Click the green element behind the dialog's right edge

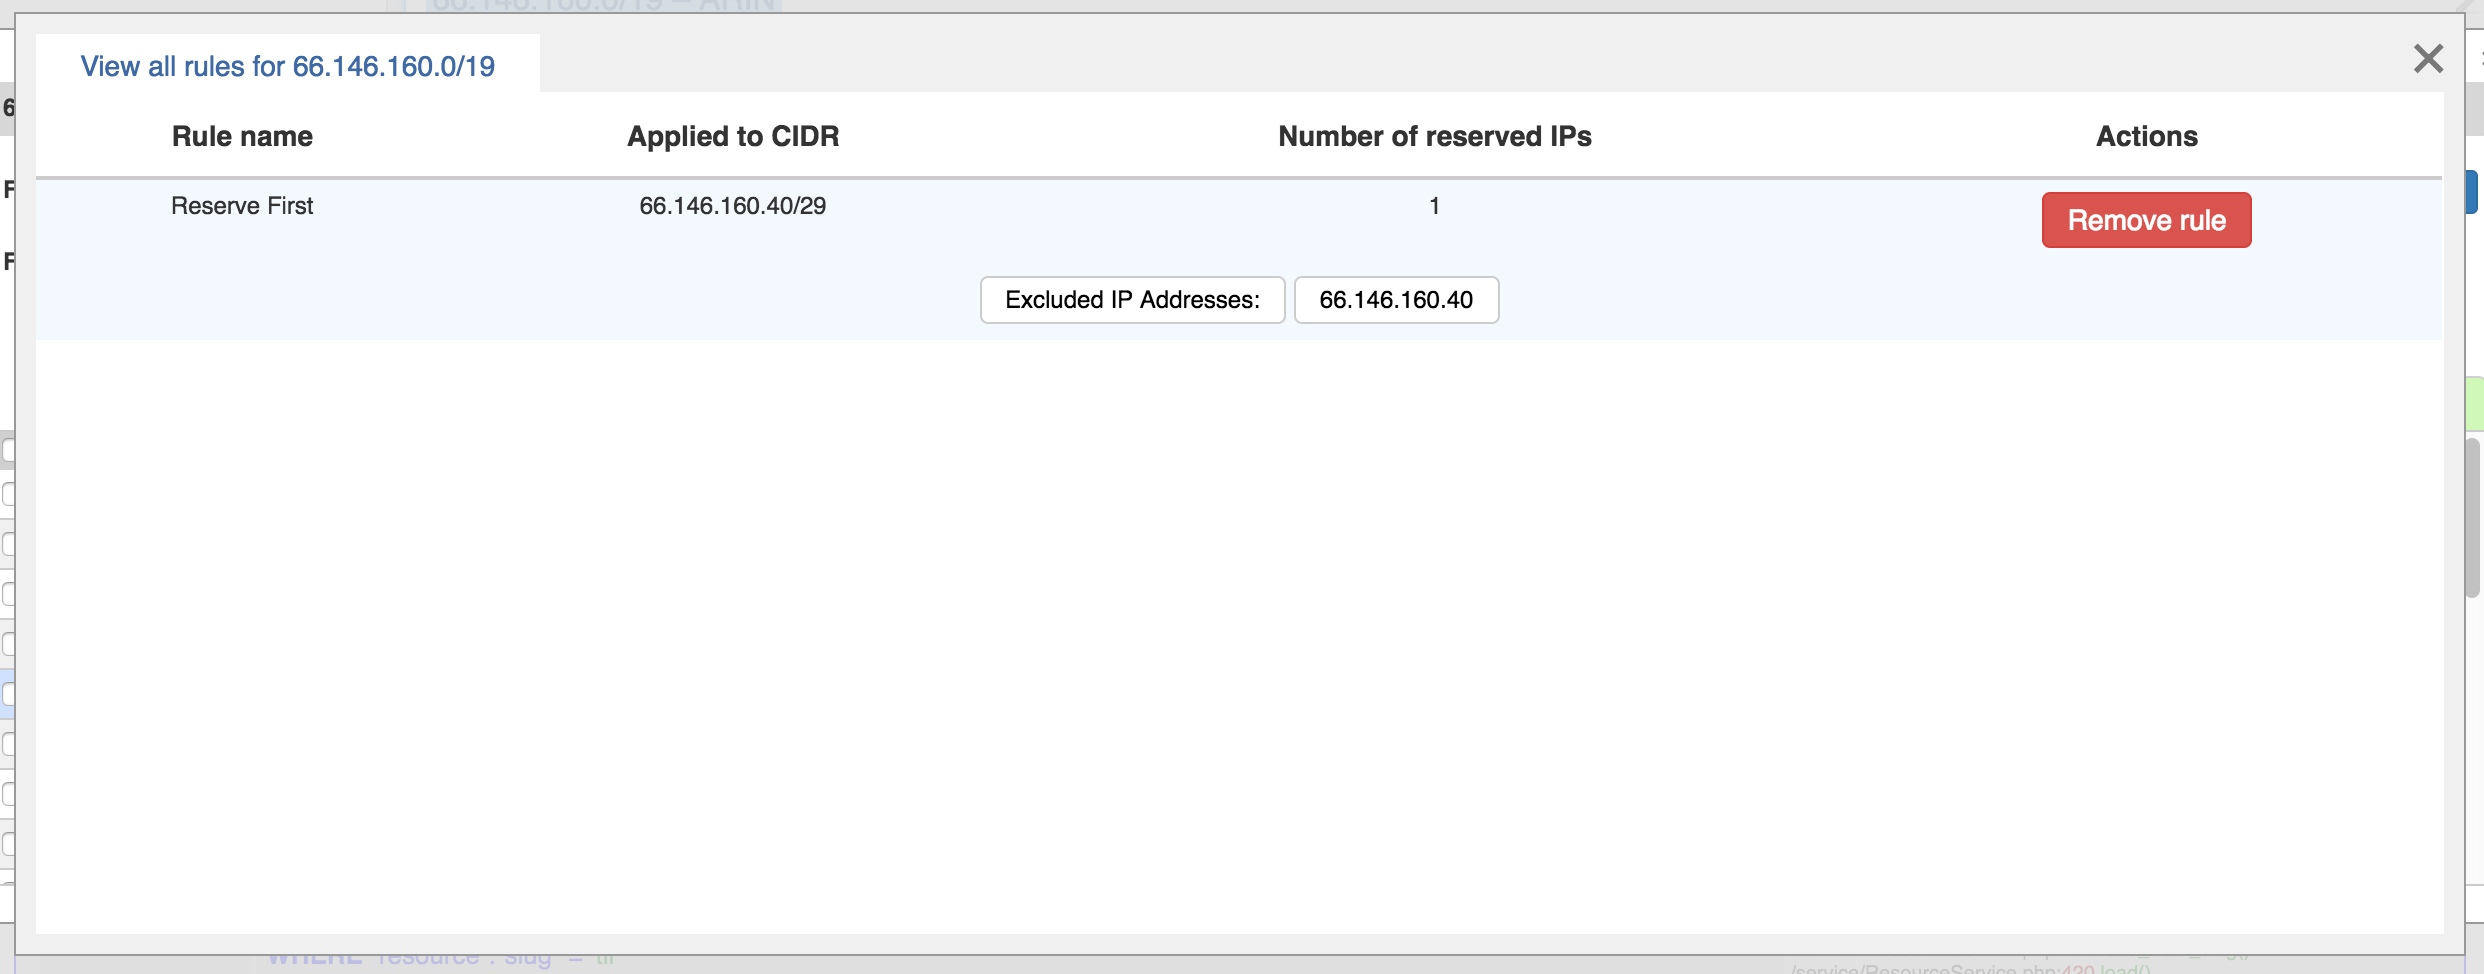pyautogui.click(x=2474, y=403)
